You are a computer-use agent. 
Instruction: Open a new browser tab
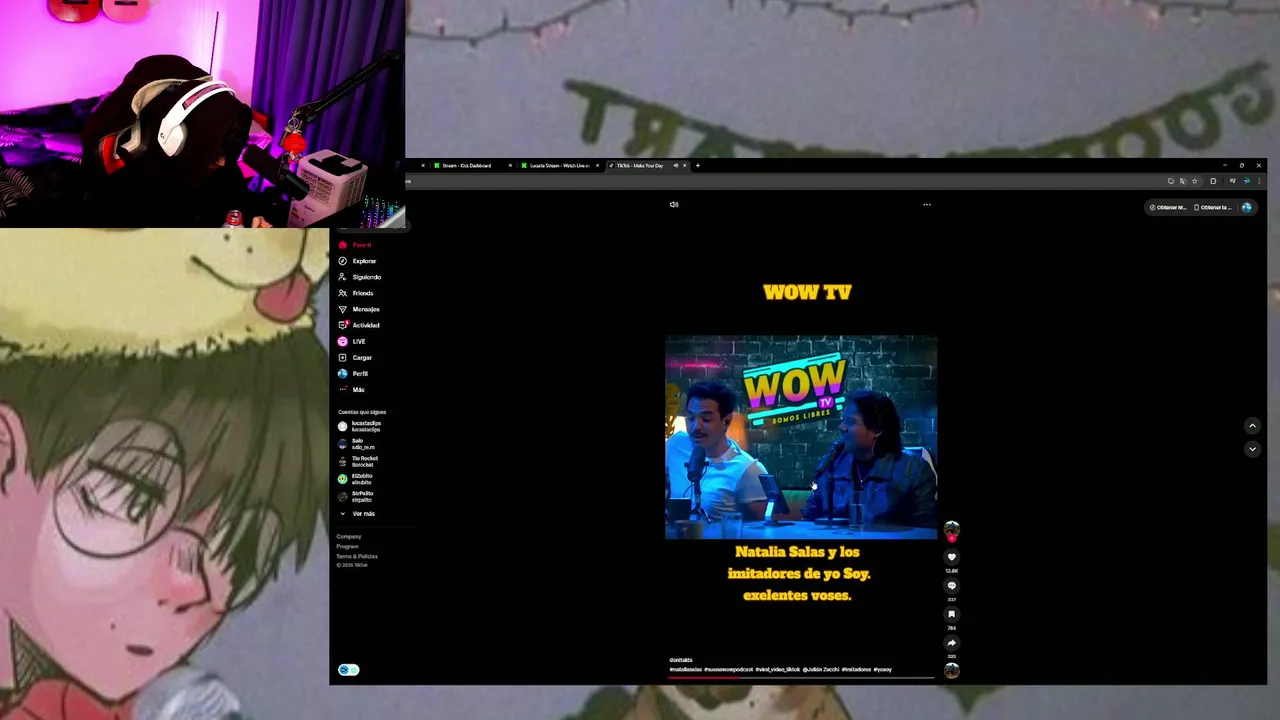point(697,166)
